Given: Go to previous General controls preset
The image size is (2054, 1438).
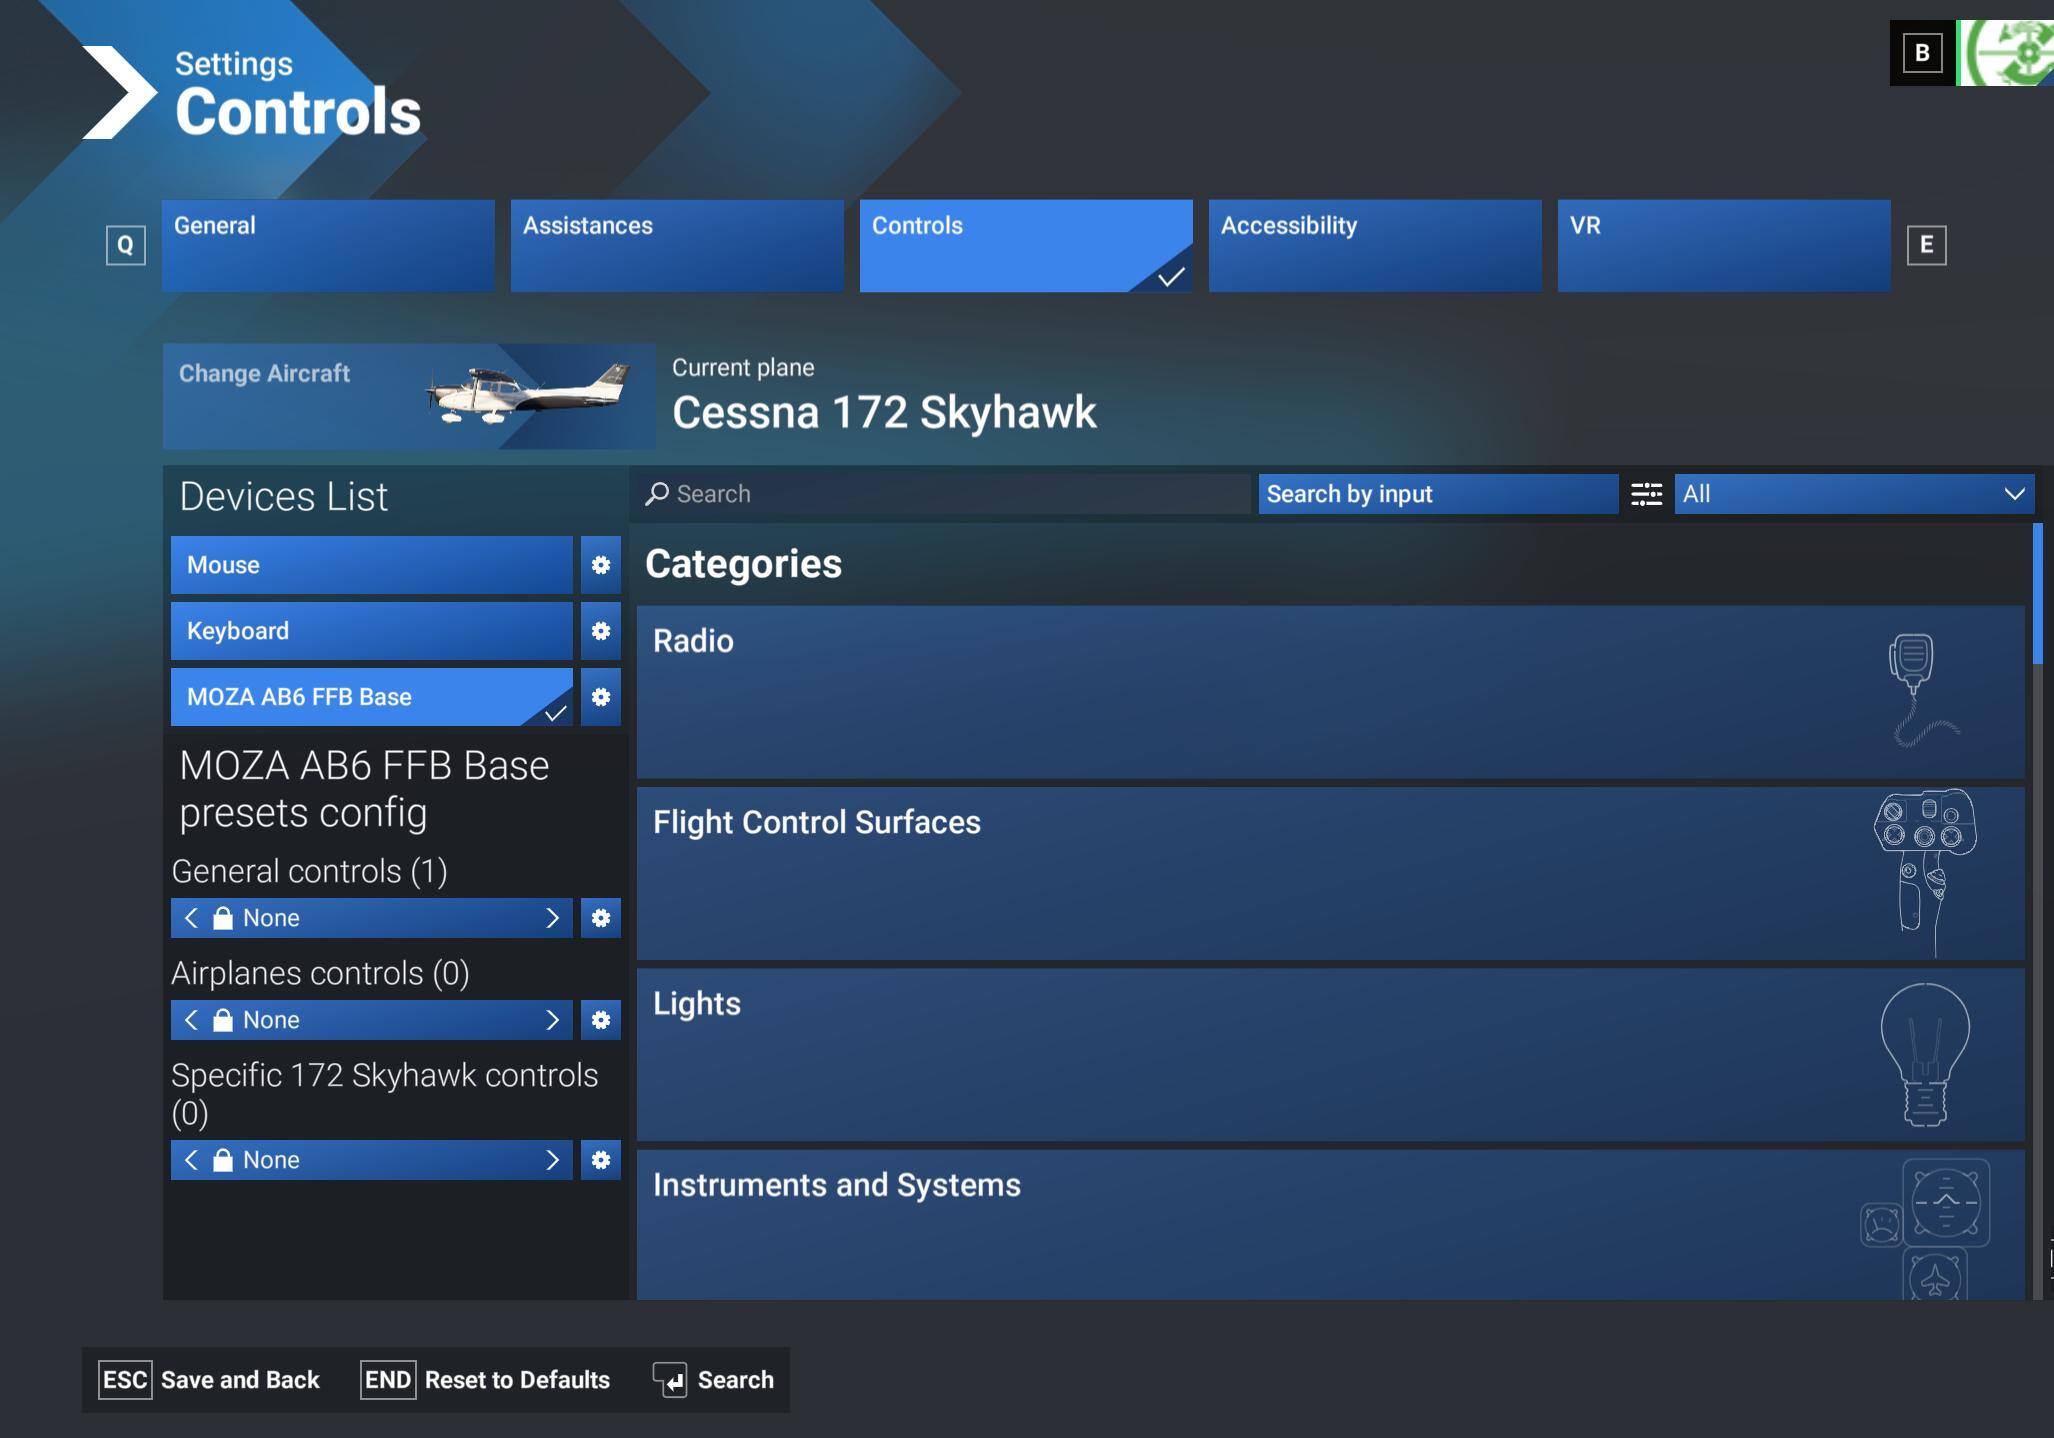Looking at the screenshot, I should pos(191,918).
